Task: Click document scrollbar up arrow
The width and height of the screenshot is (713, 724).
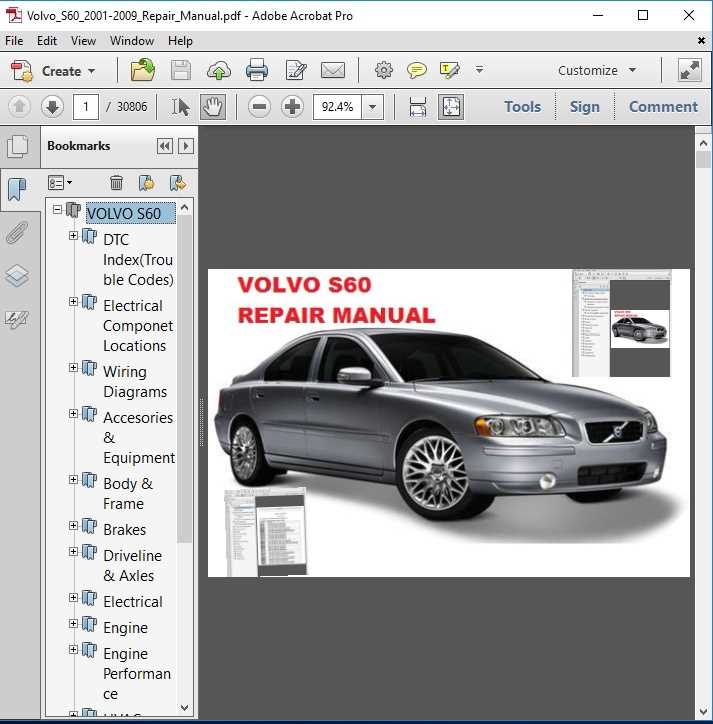Action: [x=703, y=144]
